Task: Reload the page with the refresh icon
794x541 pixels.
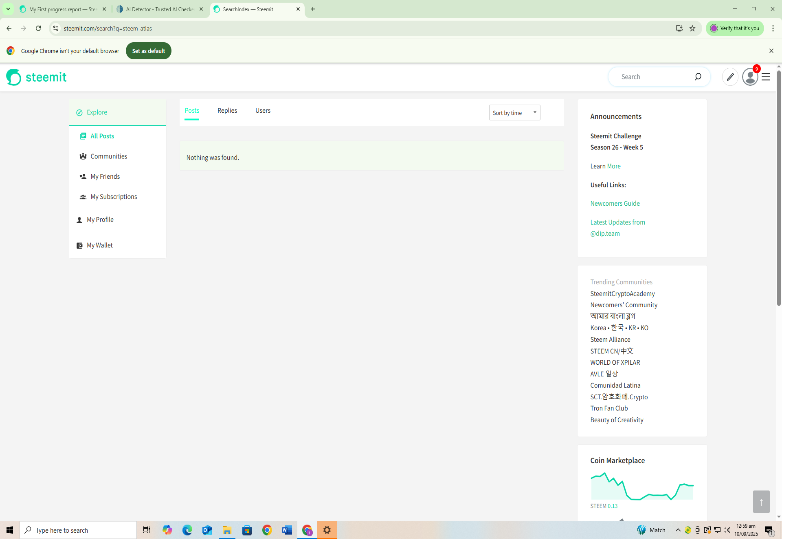Action: click(38, 28)
